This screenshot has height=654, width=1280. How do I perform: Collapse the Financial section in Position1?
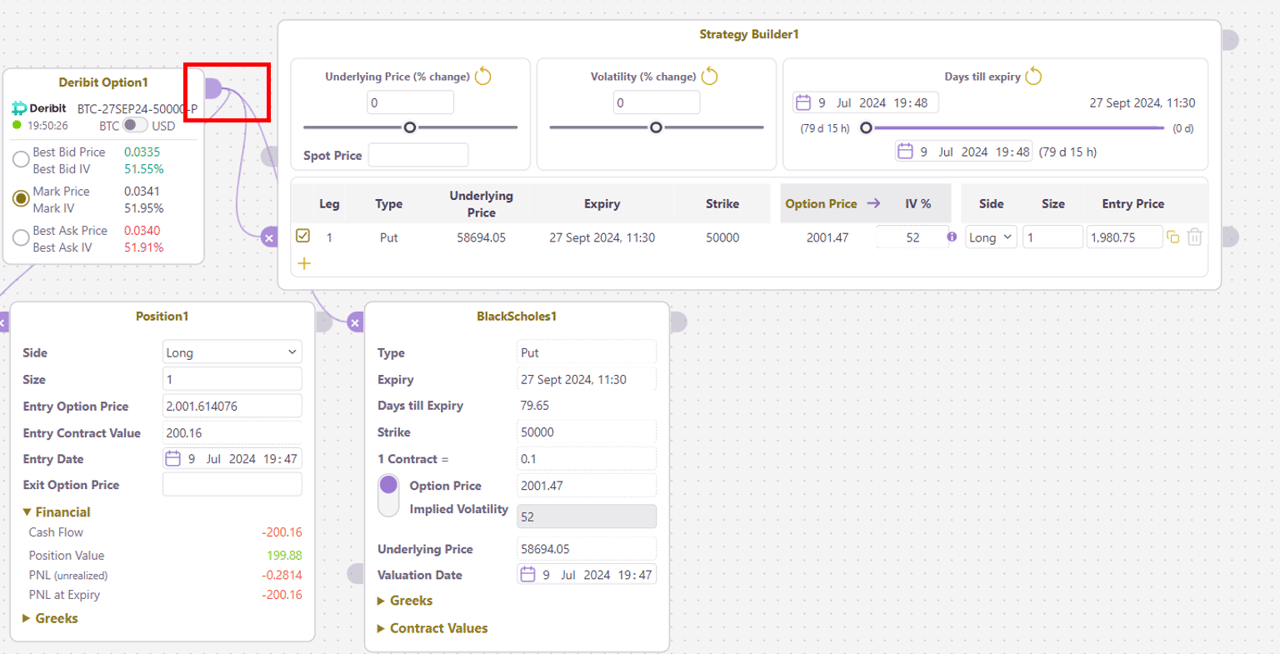click(56, 511)
